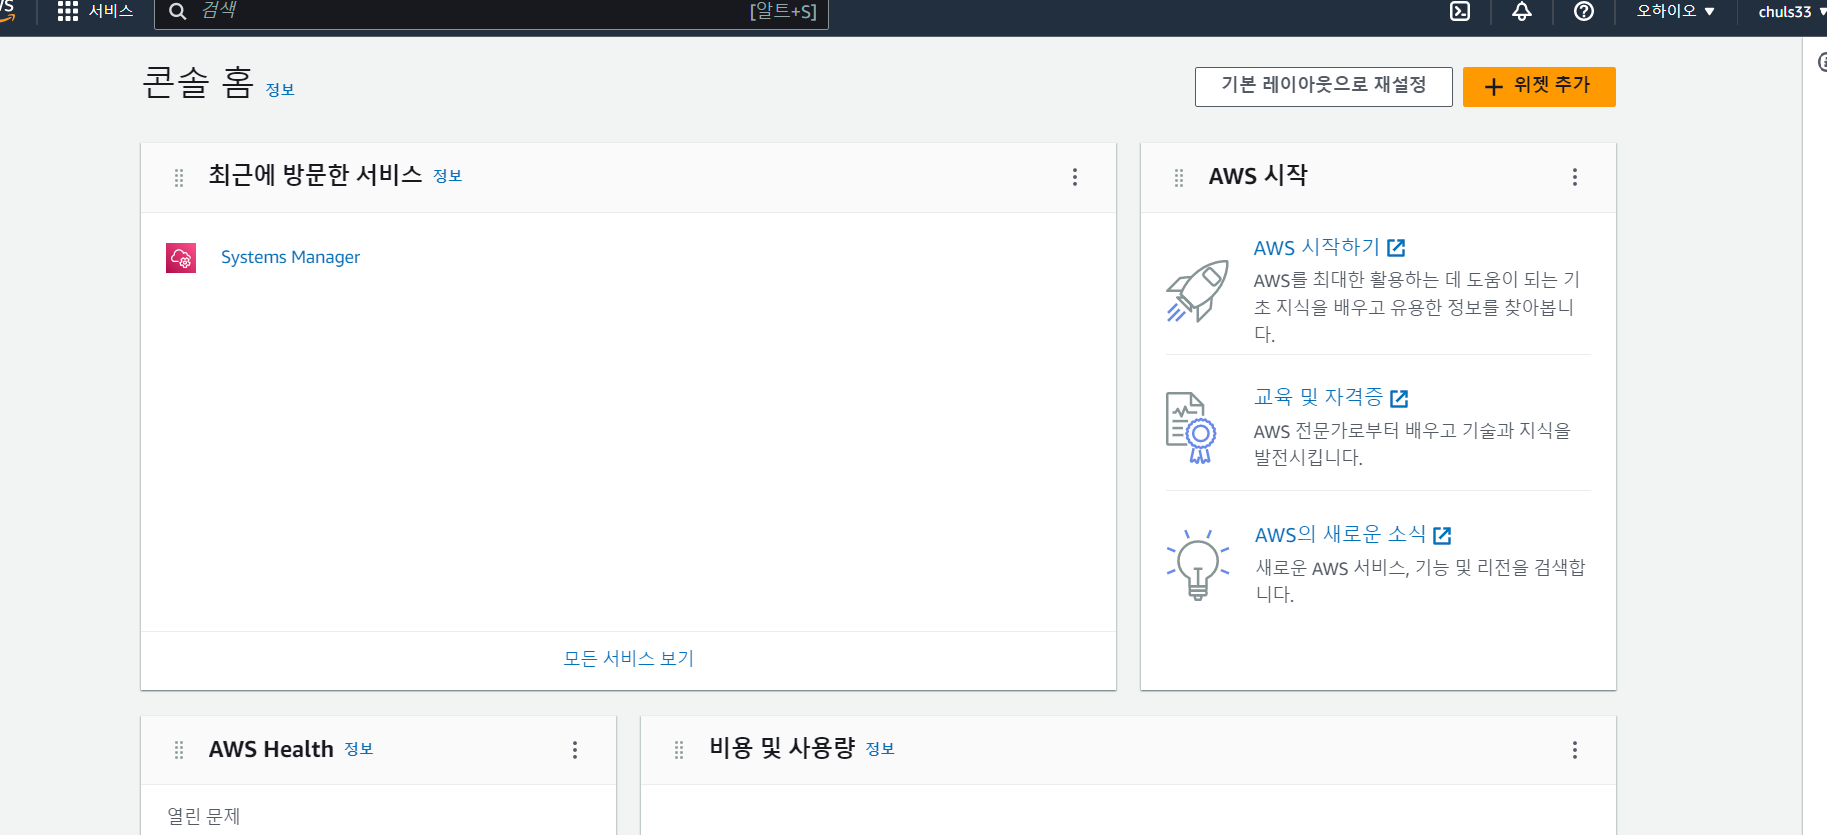Open the help question mark icon
The image size is (1827, 835).
click(x=1584, y=11)
